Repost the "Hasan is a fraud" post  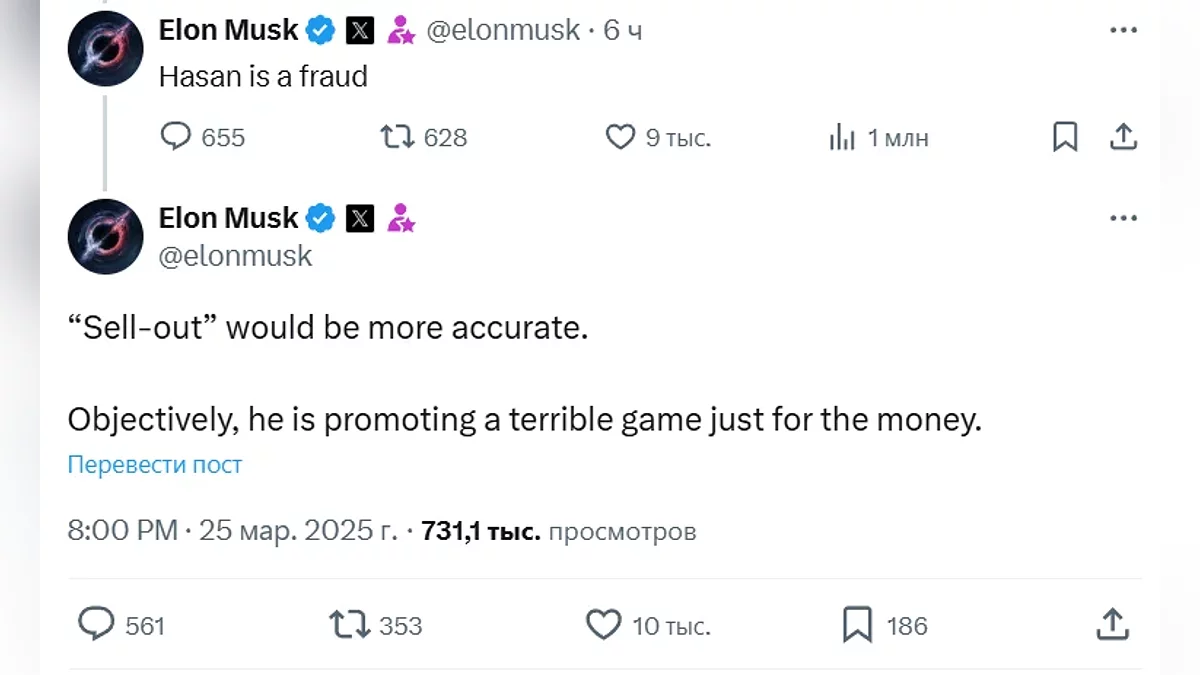398,137
